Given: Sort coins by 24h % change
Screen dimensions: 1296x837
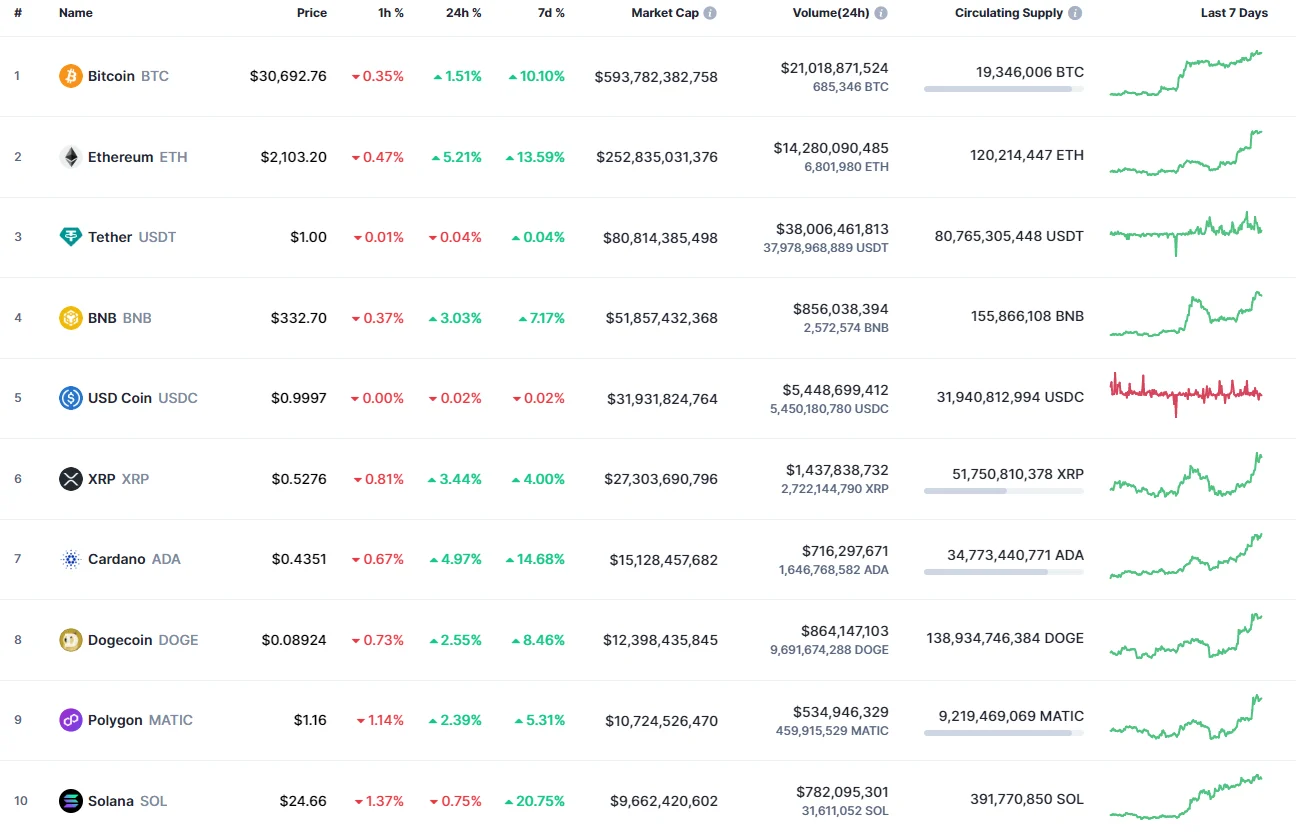Looking at the screenshot, I should pos(463,13).
